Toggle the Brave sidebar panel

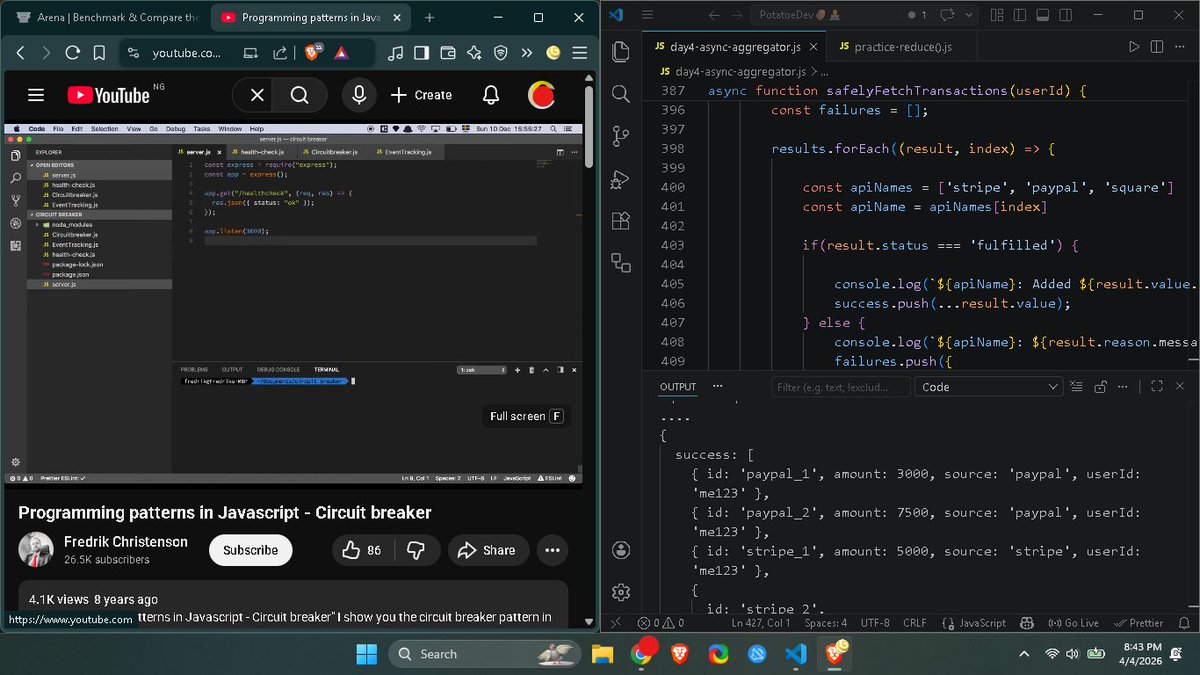click(421, 53)
